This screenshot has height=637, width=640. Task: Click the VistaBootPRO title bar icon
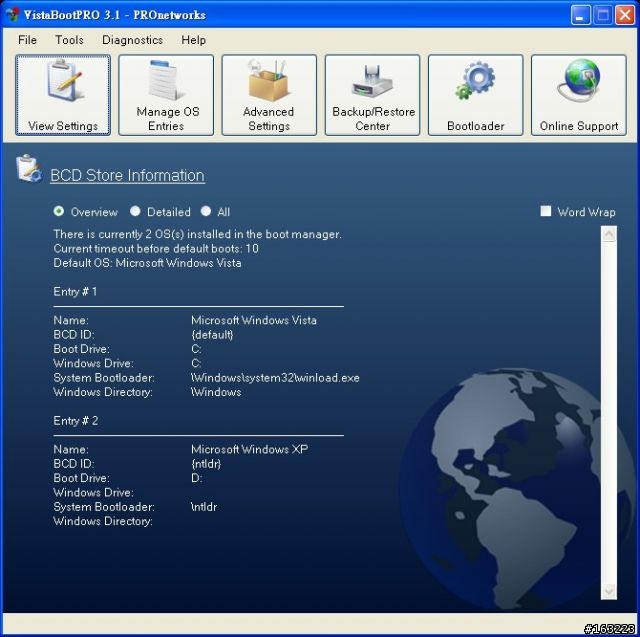point(13,14)
